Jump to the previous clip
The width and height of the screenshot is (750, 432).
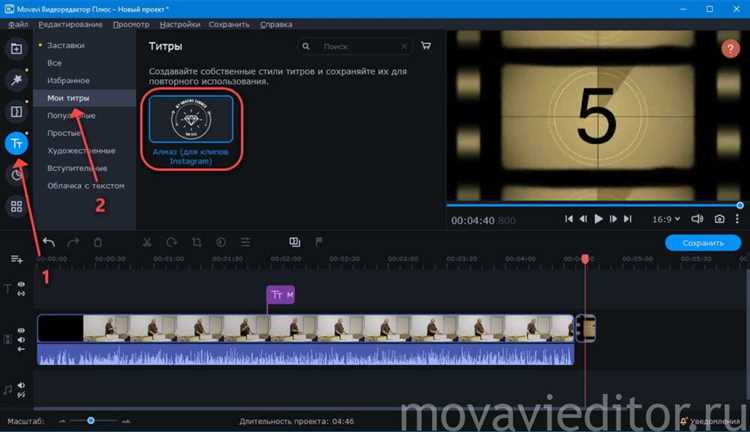click(x=569, y=219)
